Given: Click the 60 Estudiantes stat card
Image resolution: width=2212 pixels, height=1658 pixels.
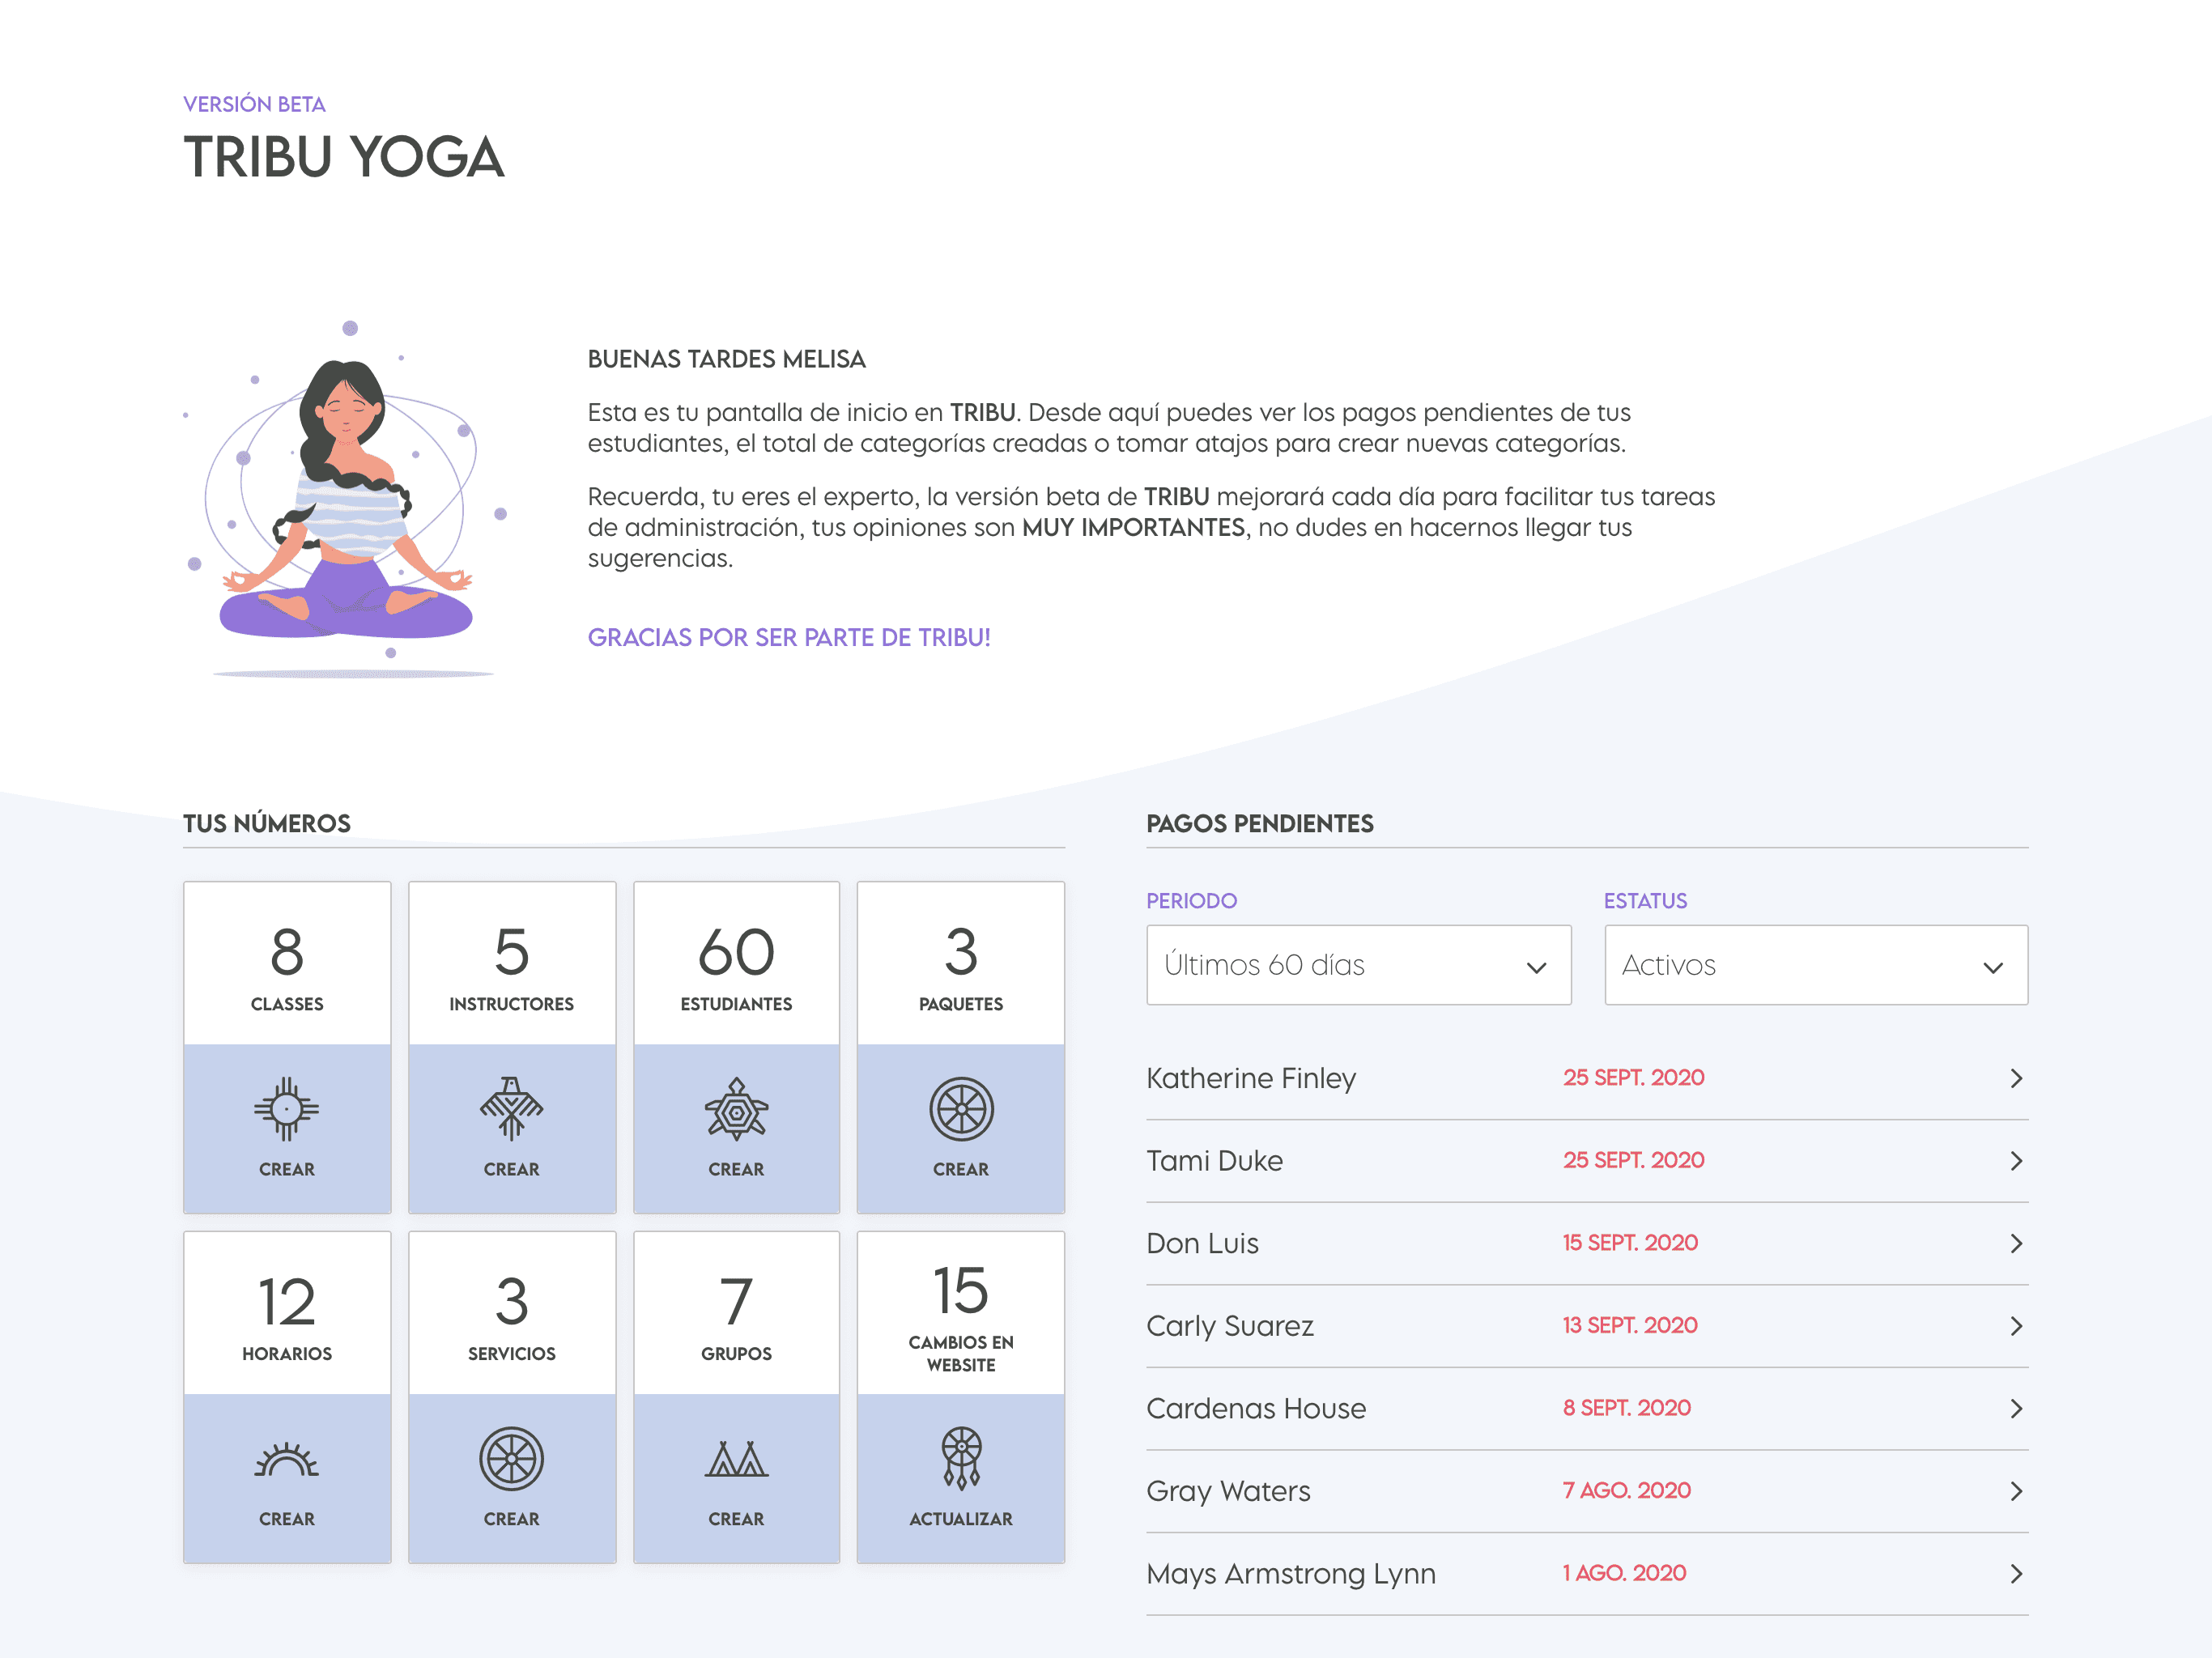Looking at the screenshot, I should pos(737,962).
